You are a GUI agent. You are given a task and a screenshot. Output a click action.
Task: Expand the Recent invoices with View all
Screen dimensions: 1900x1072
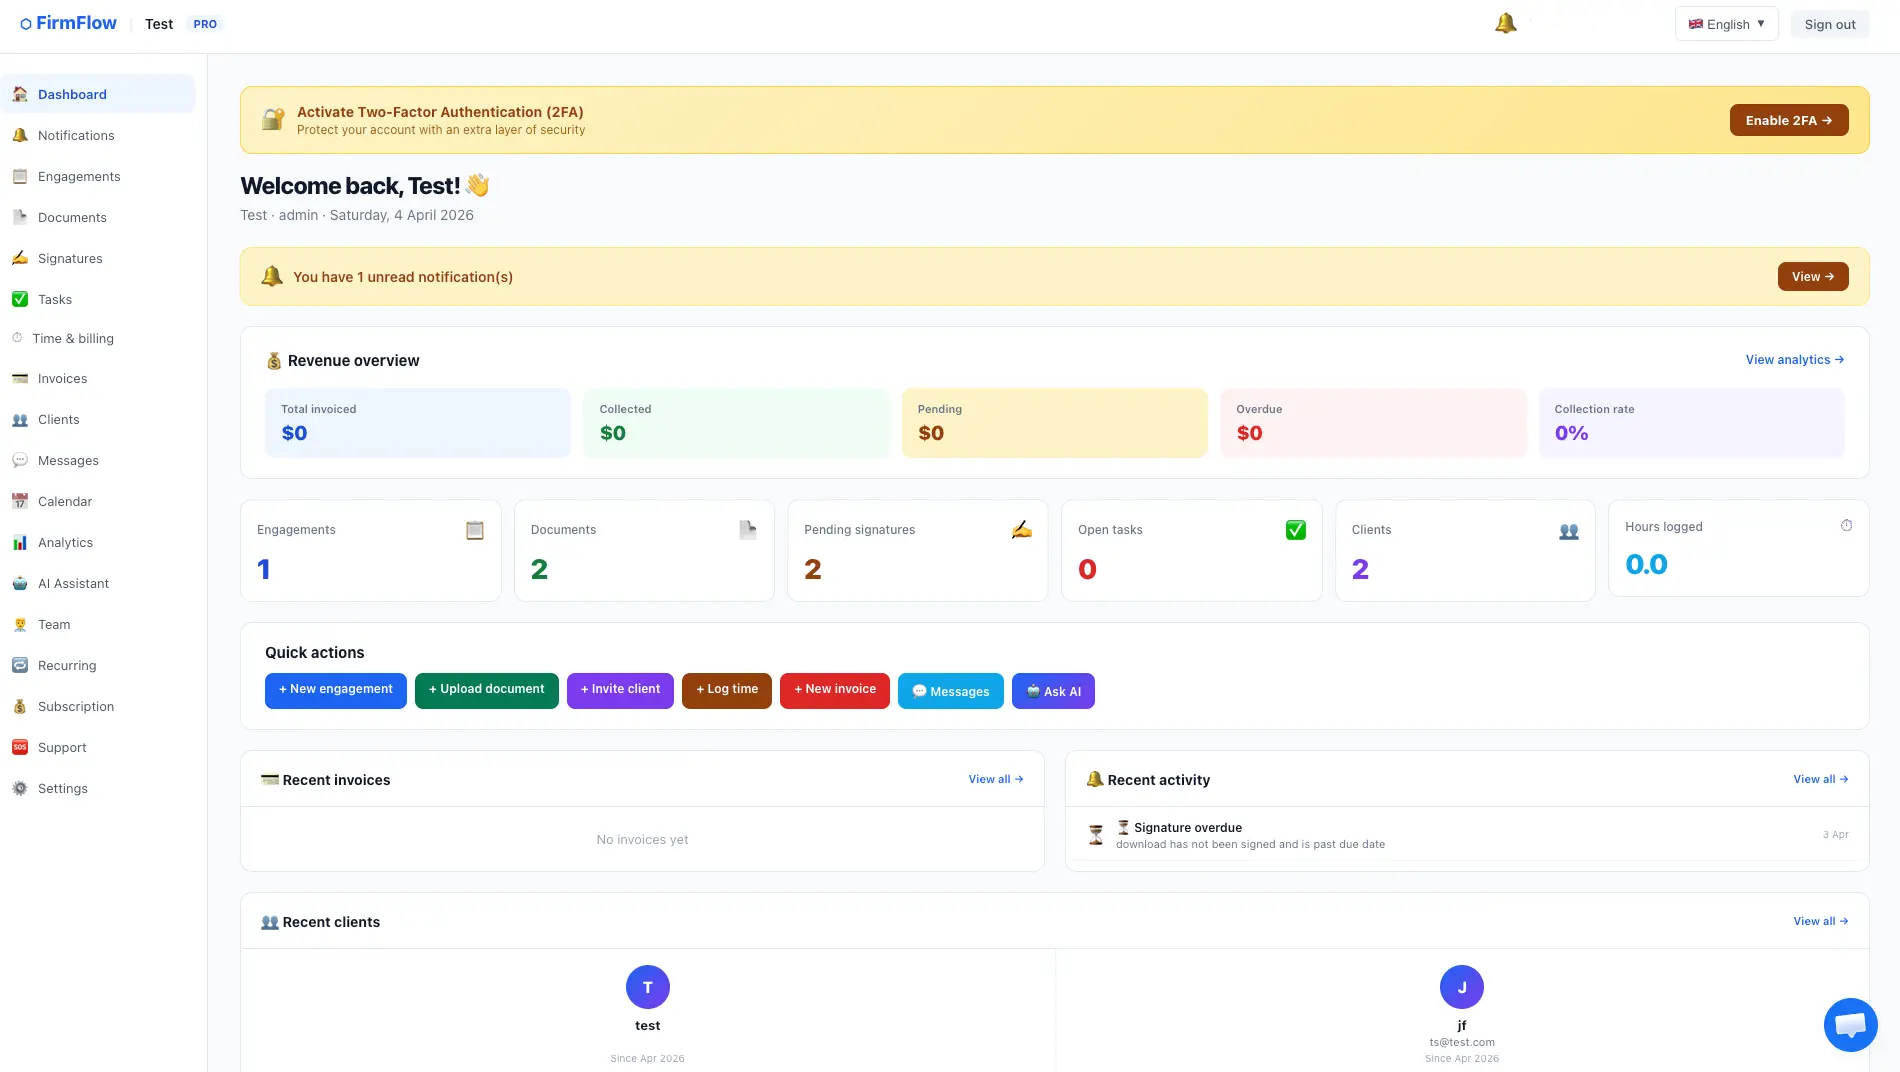[994, 779]
